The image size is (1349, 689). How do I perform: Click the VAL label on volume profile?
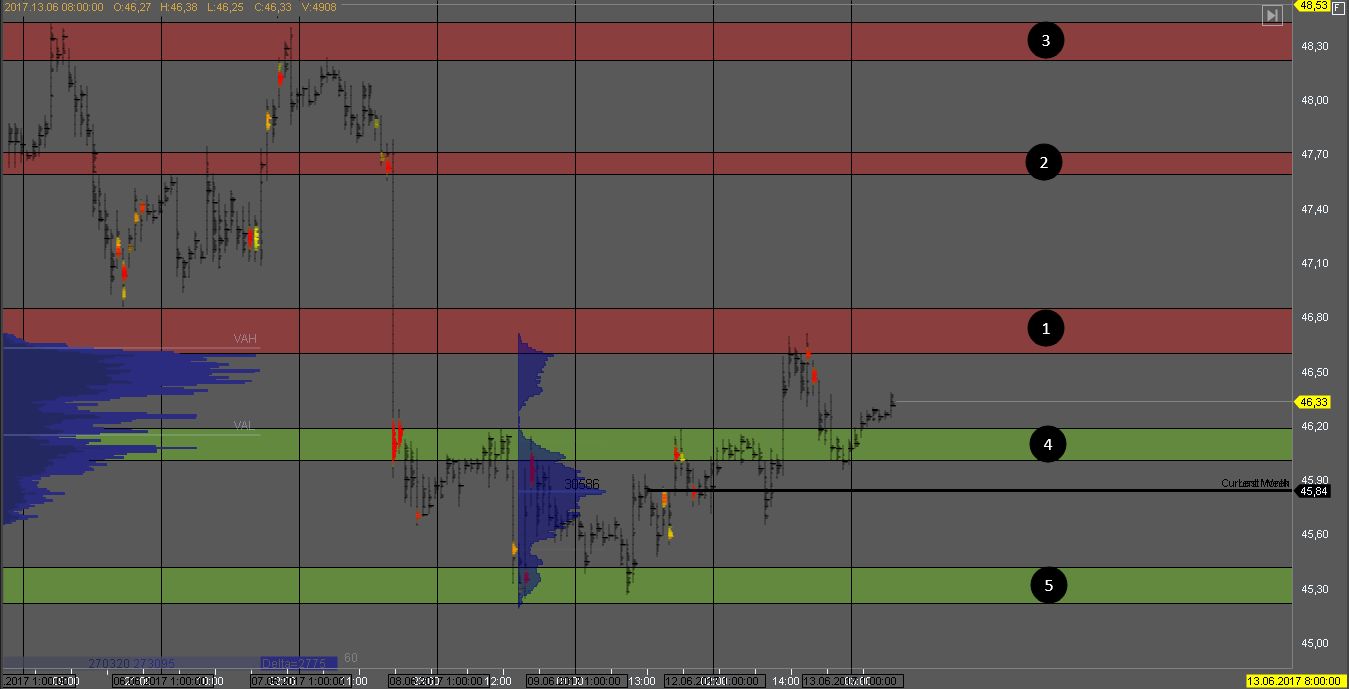click(244, 425)
